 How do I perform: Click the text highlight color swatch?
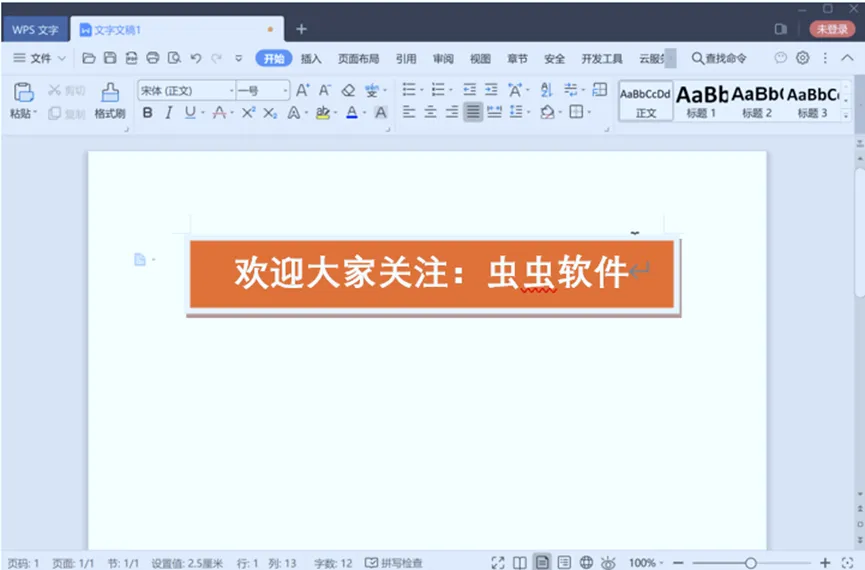coord(323,113)
